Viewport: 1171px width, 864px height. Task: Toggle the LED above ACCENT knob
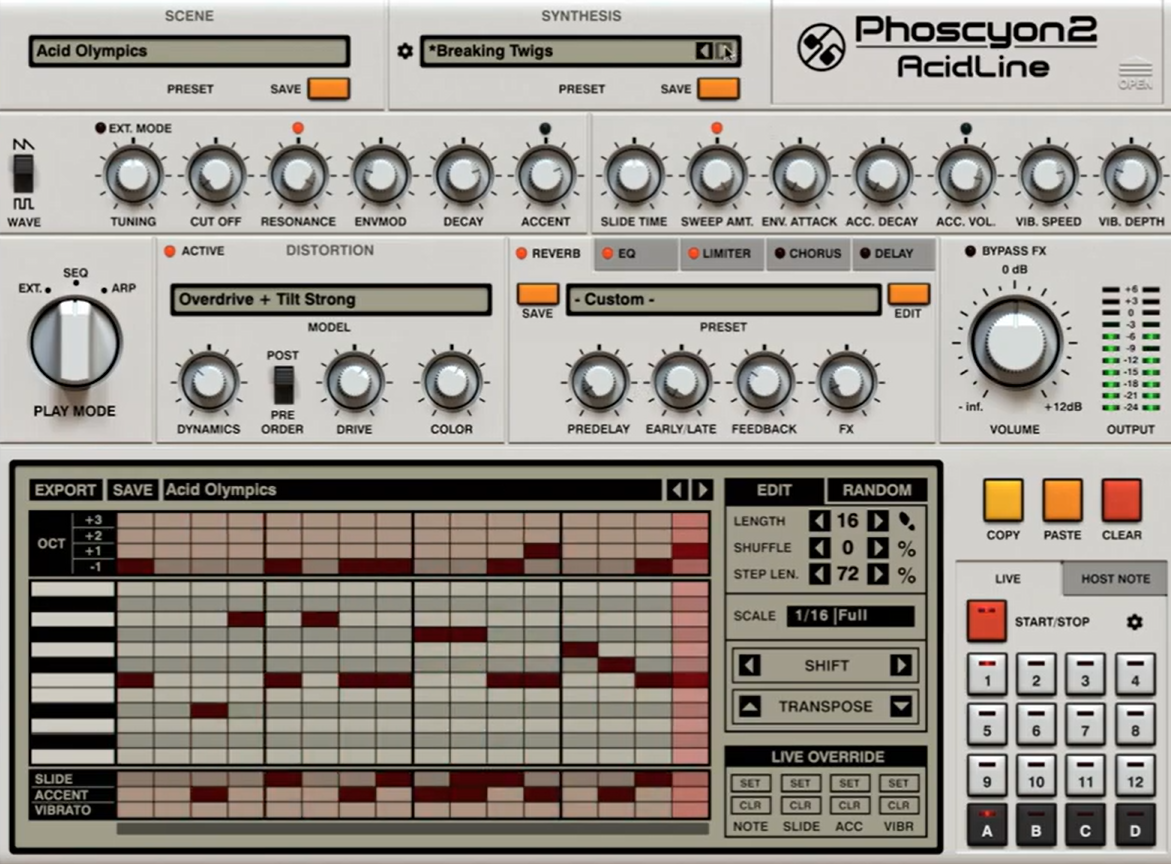(x=545, y=128)
